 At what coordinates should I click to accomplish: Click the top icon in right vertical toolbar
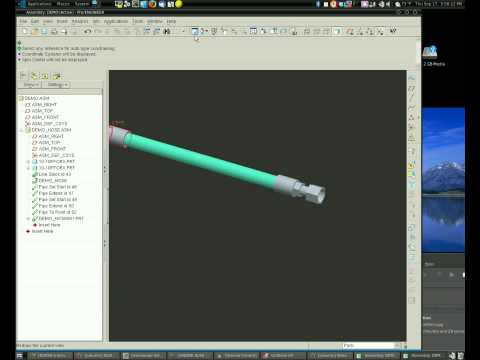click(412, 78)
